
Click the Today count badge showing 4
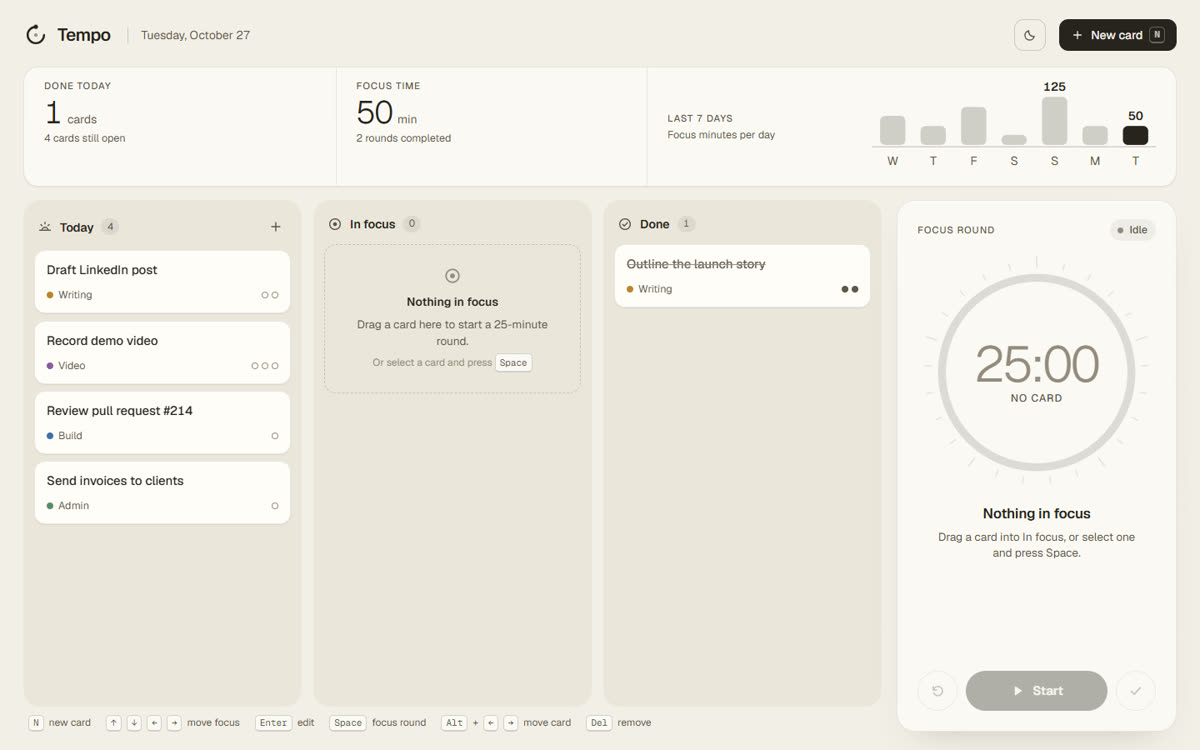pyautogui.click(x=110, y=227)
